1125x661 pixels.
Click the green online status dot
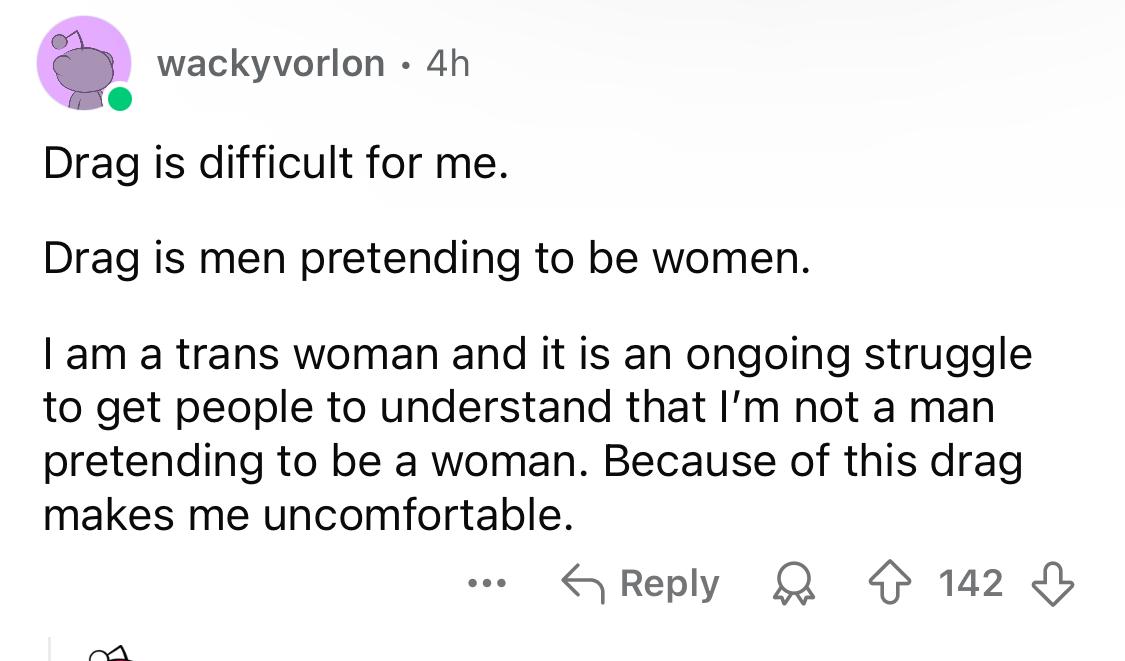tap(120, 99)
